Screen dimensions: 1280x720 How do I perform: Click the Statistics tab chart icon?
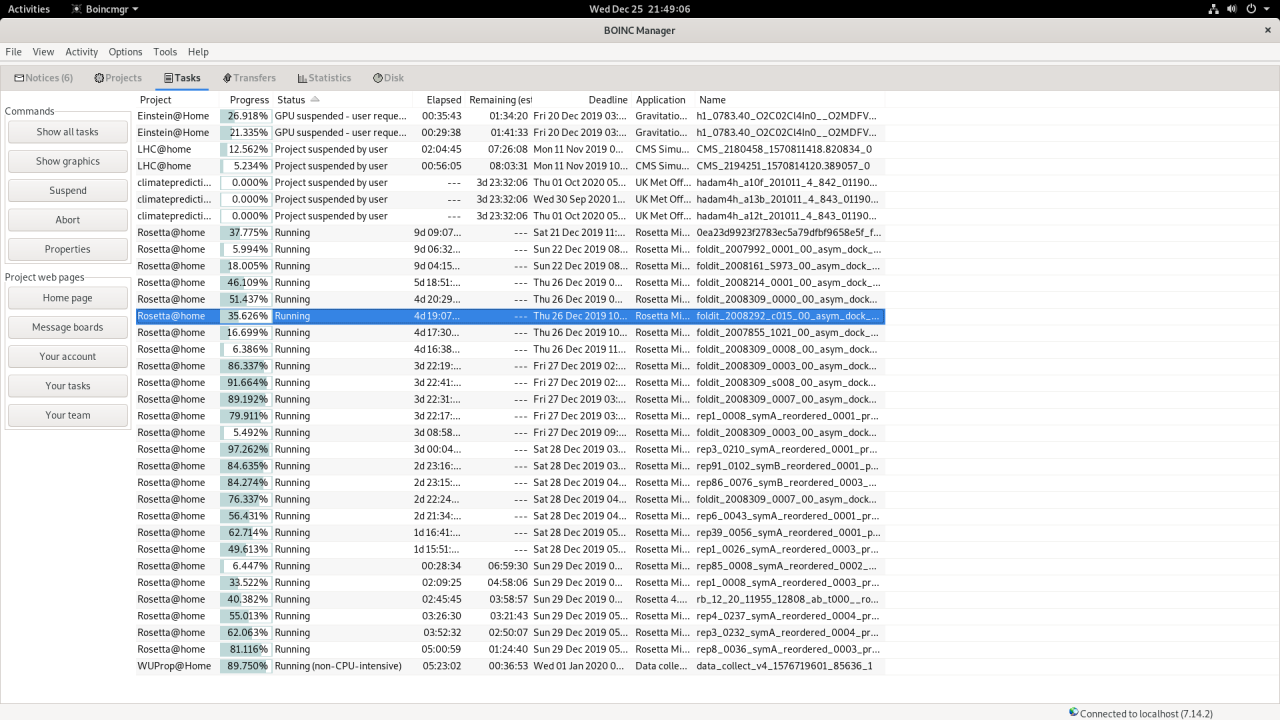point(302,78)
